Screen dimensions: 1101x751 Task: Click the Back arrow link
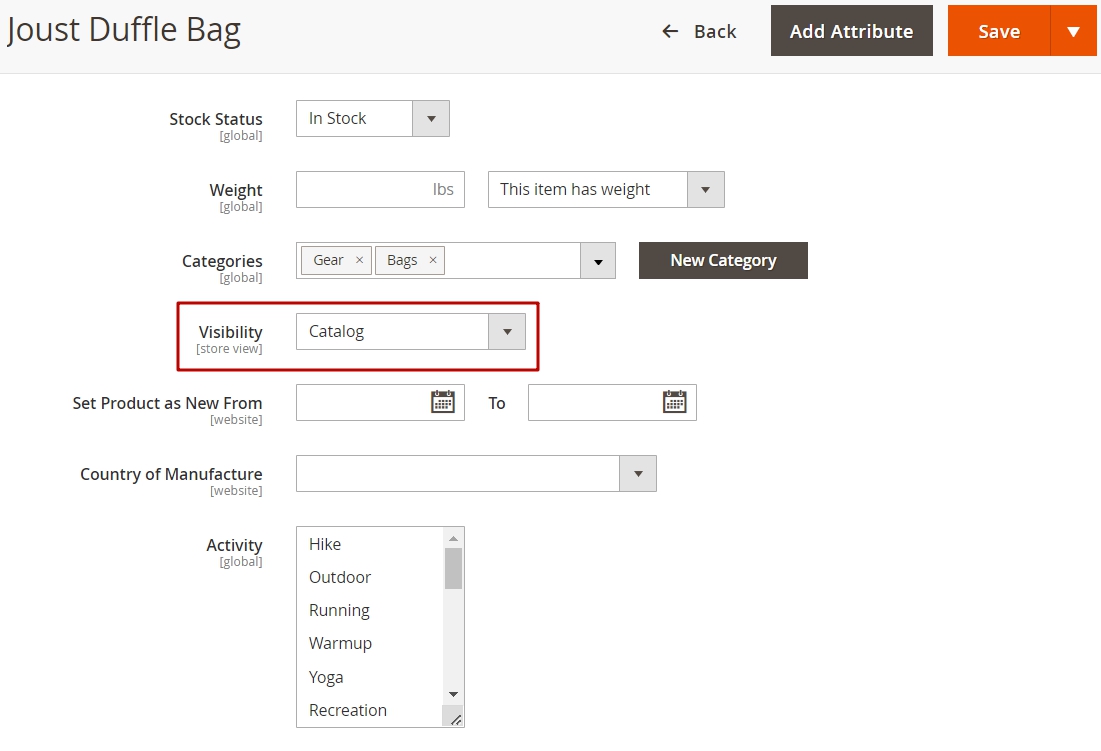(699, 32)
